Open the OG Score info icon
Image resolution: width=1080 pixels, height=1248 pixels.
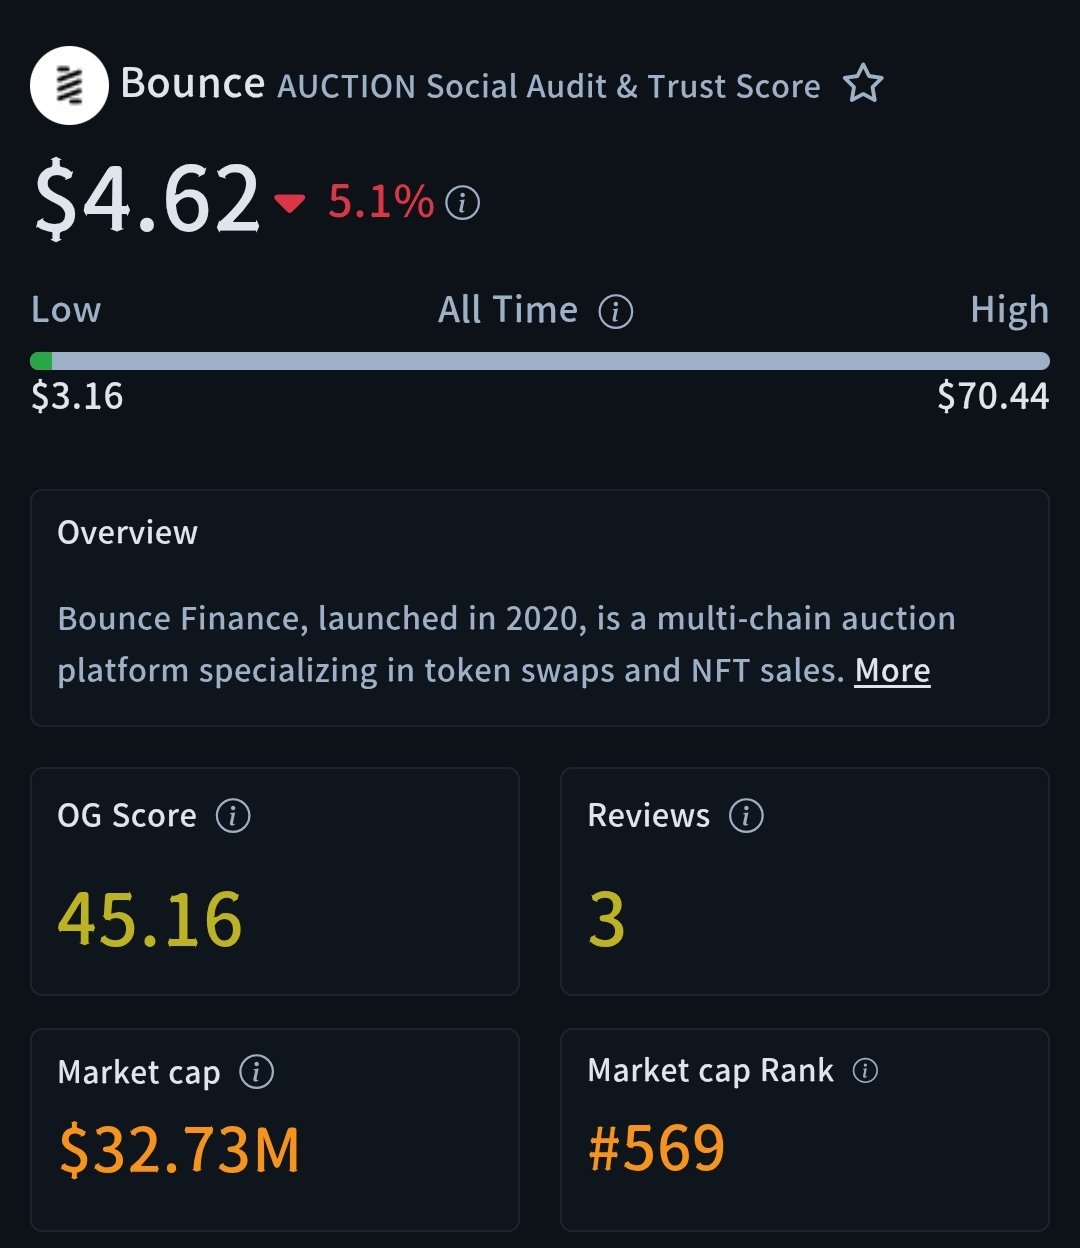pyautogui.click(x=233, y=816)
